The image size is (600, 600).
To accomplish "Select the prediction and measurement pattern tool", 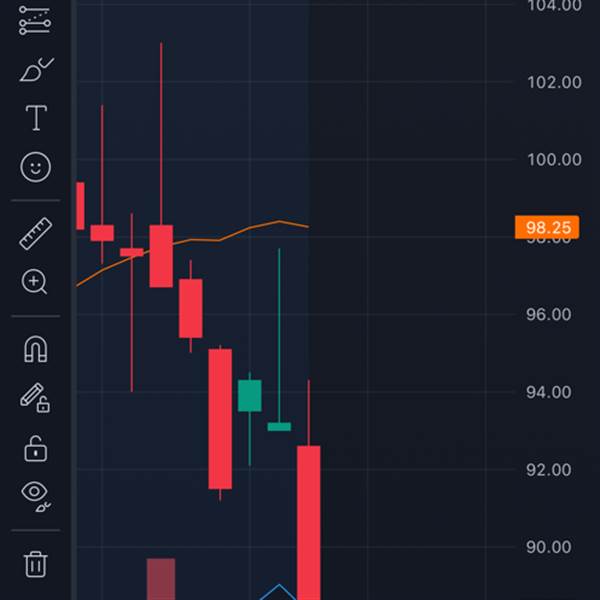I will click(35, 20).
